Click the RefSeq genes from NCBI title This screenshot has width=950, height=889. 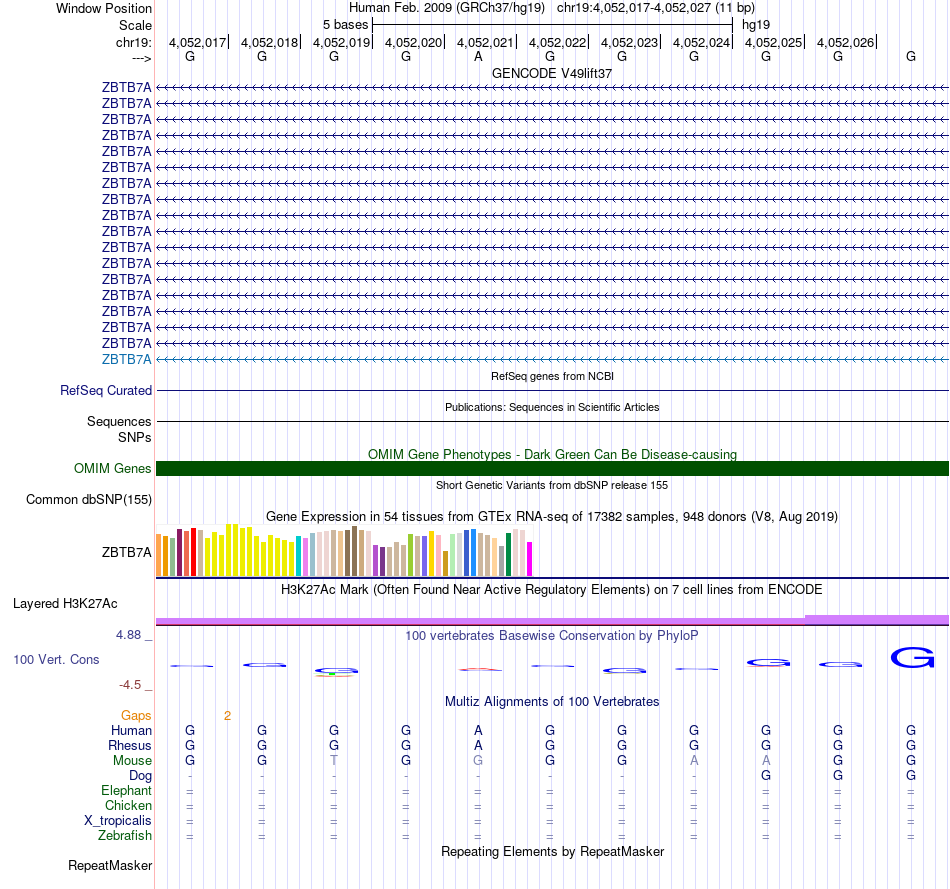coord(552,376)
